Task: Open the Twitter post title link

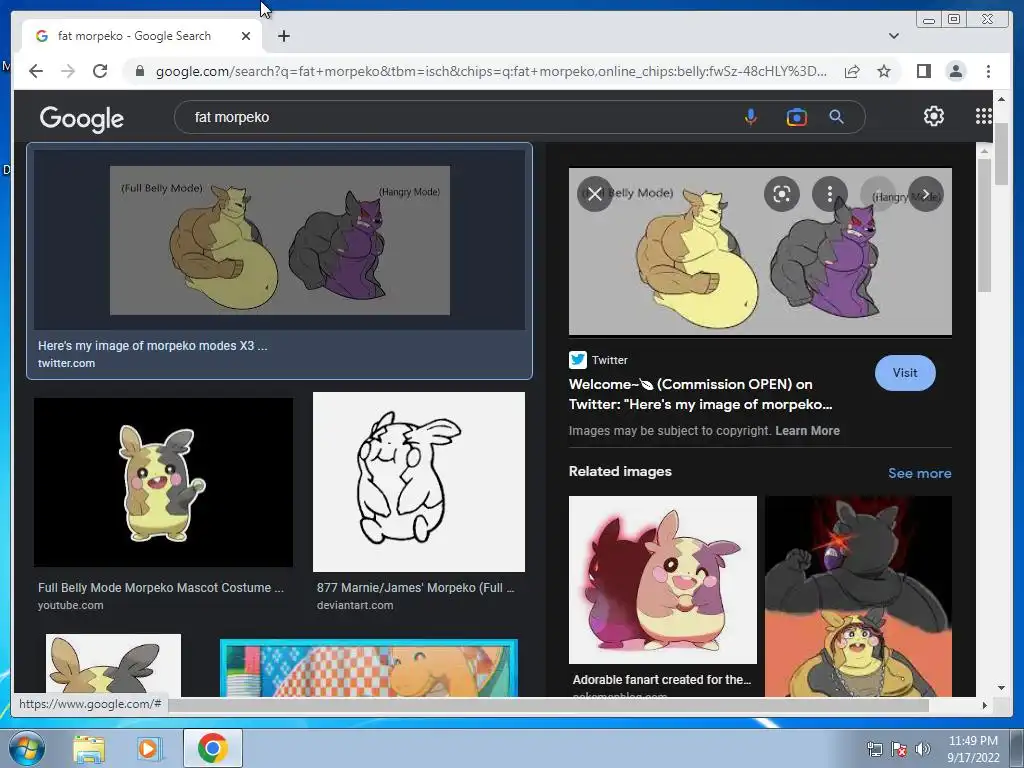Action: click(700, 394)
